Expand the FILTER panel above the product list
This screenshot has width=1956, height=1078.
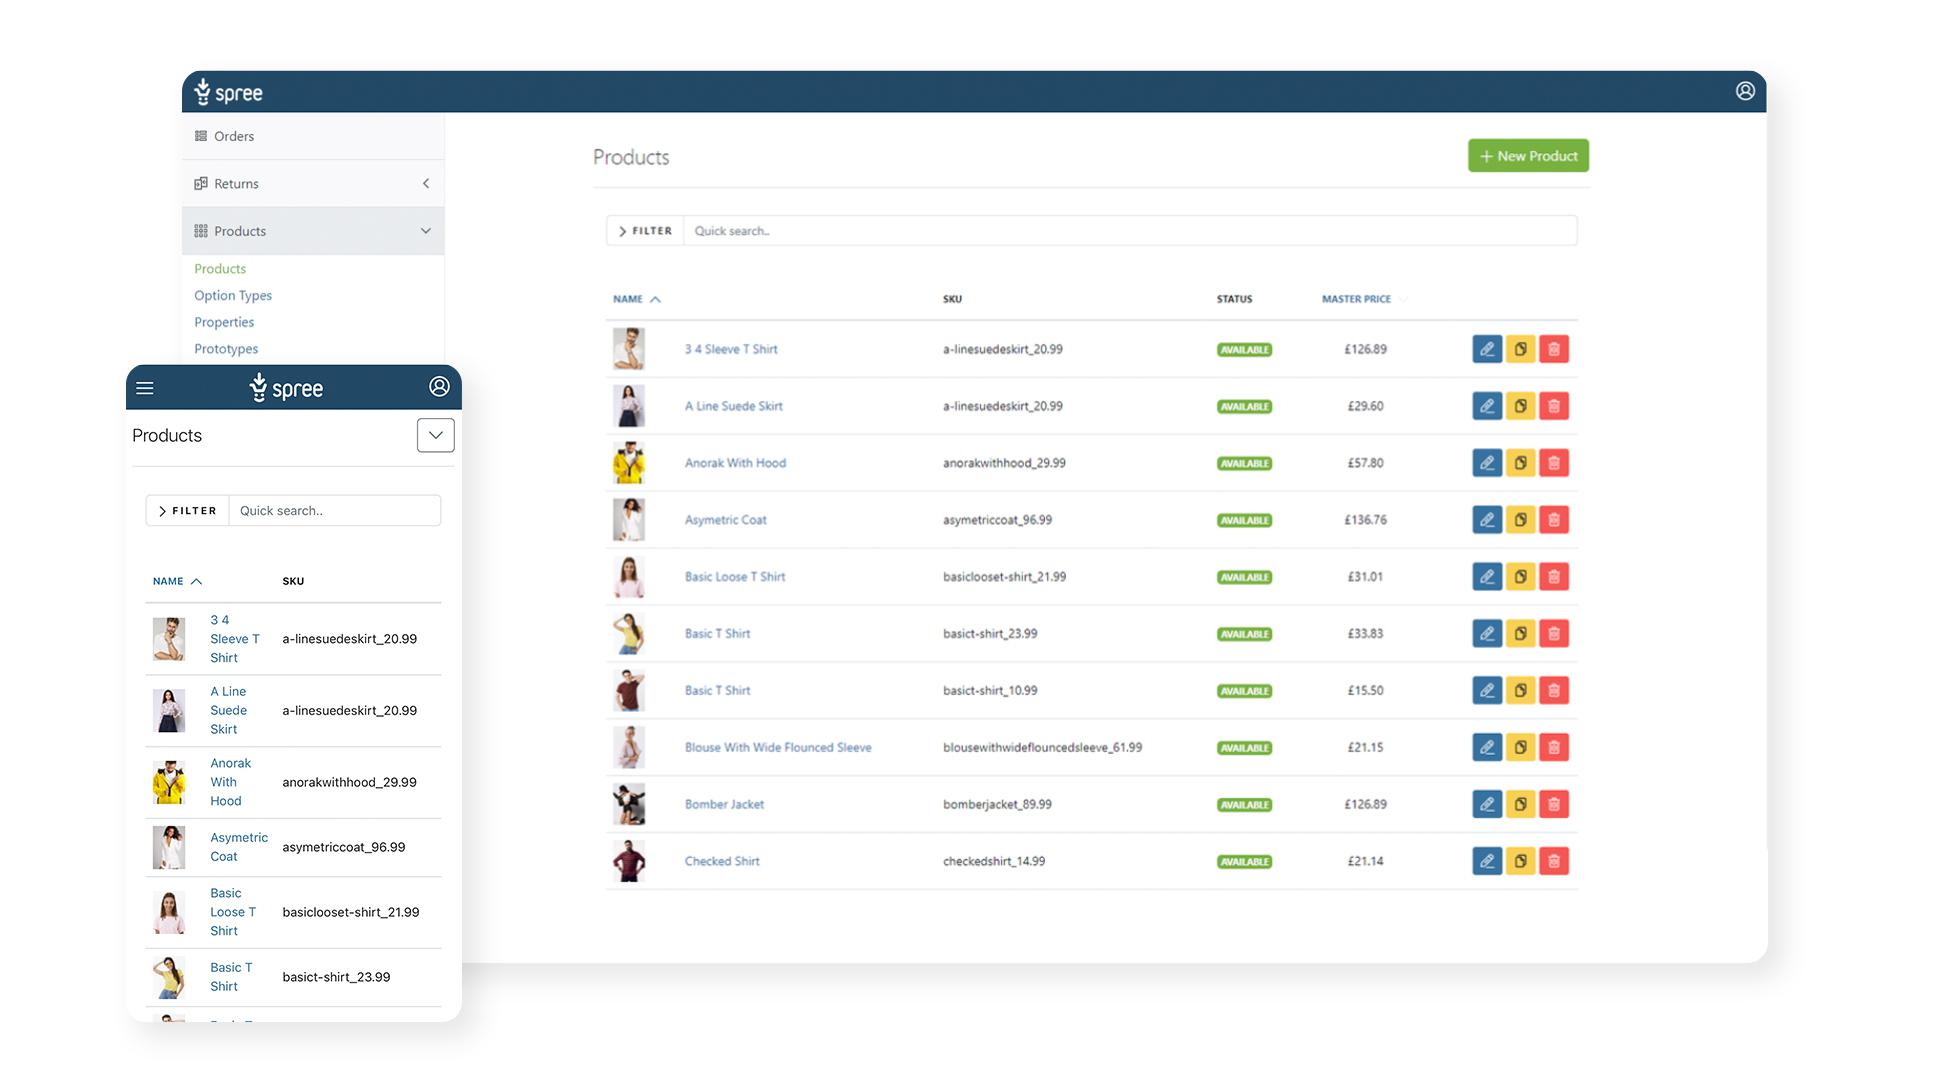click(643, 230)
